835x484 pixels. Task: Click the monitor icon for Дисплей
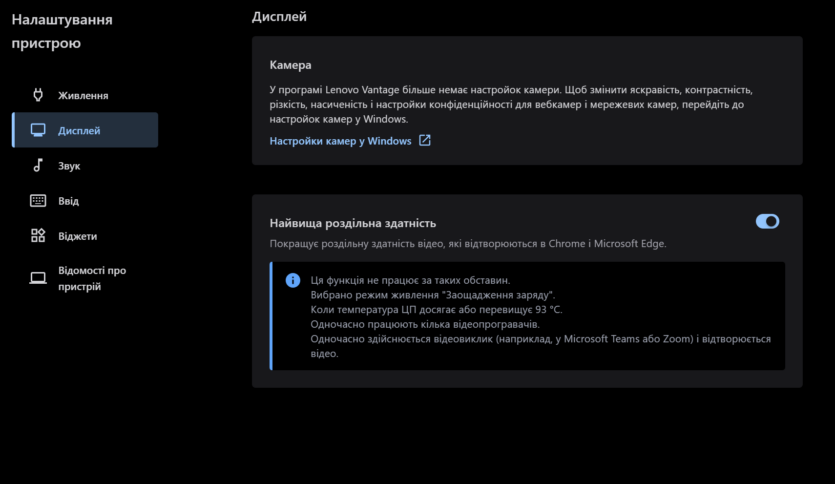[38, 130]
